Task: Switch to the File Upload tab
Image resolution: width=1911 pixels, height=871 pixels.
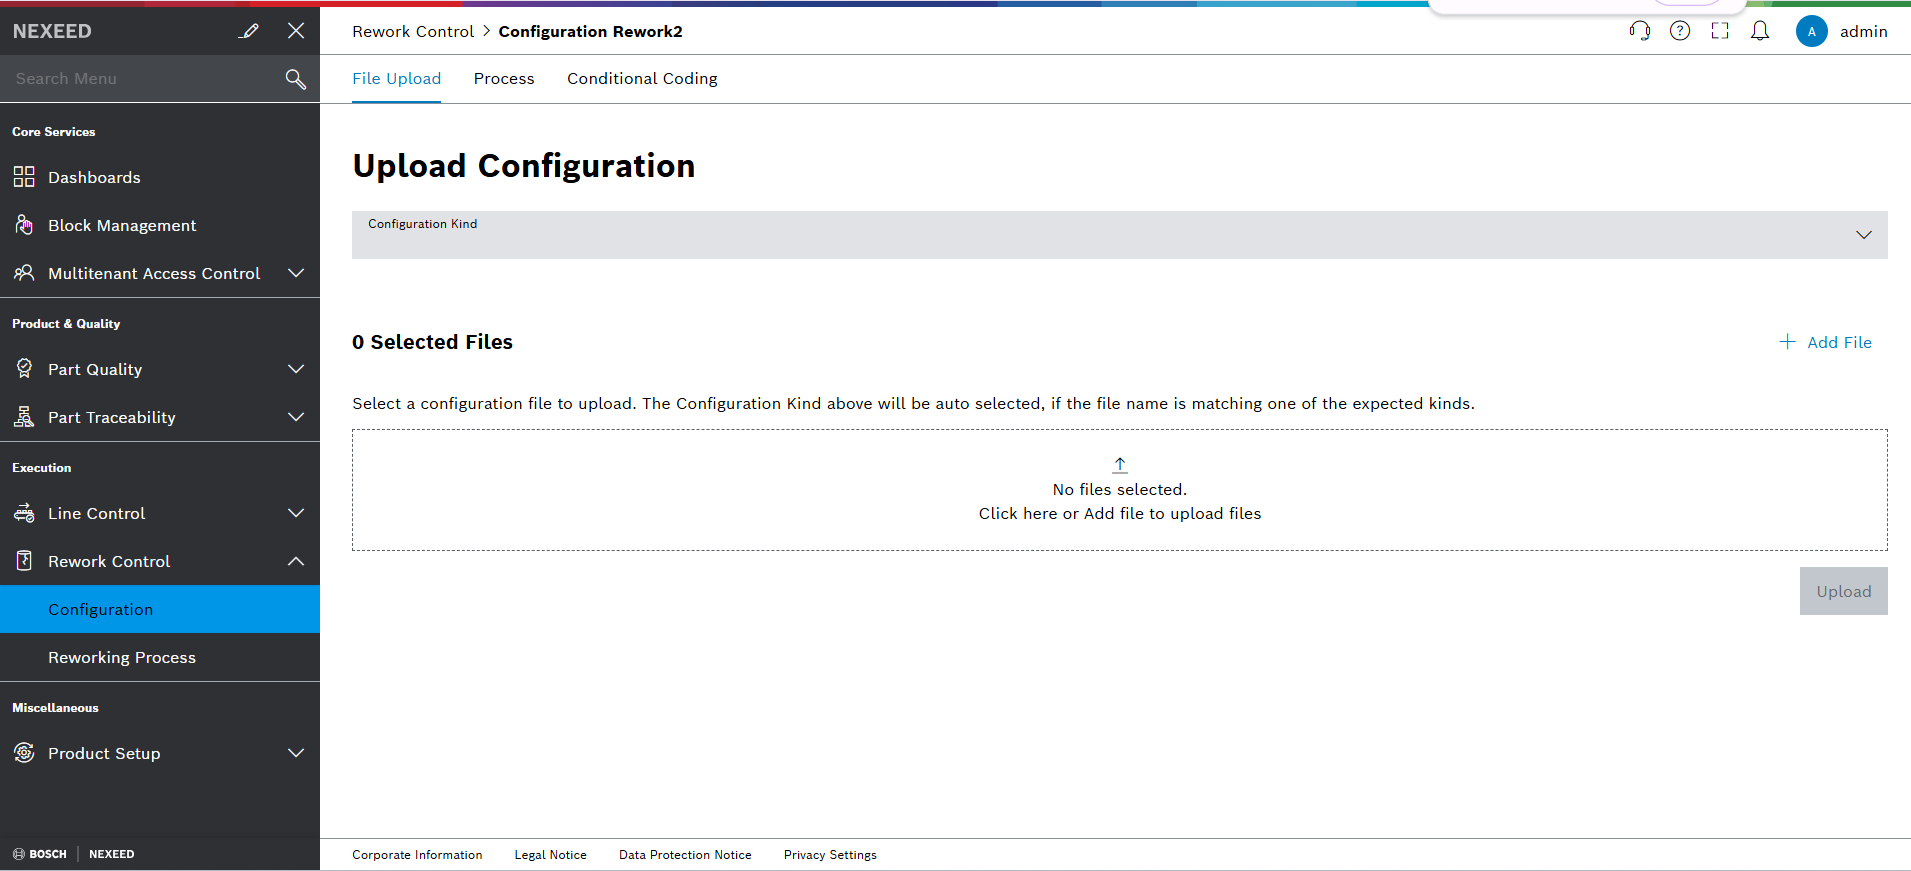Action: (396, 79)
